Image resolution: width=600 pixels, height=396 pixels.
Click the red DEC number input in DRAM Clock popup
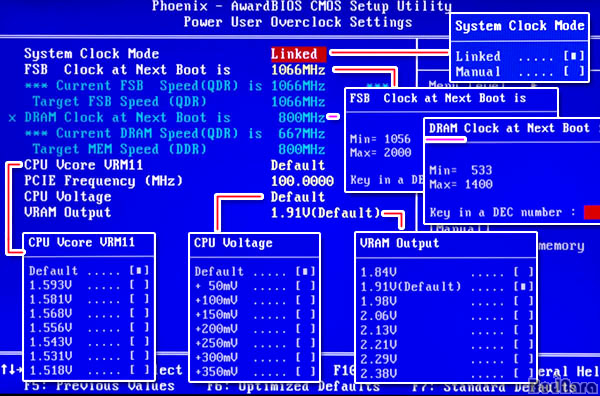pos(592,212)
